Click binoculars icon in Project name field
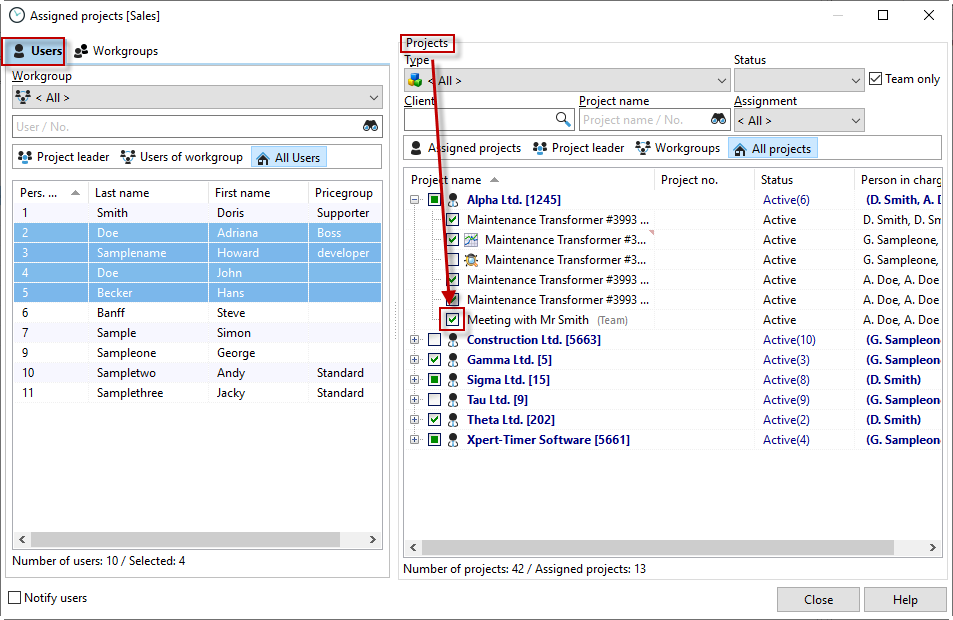 pyautogui.click(x=718, y=119)
